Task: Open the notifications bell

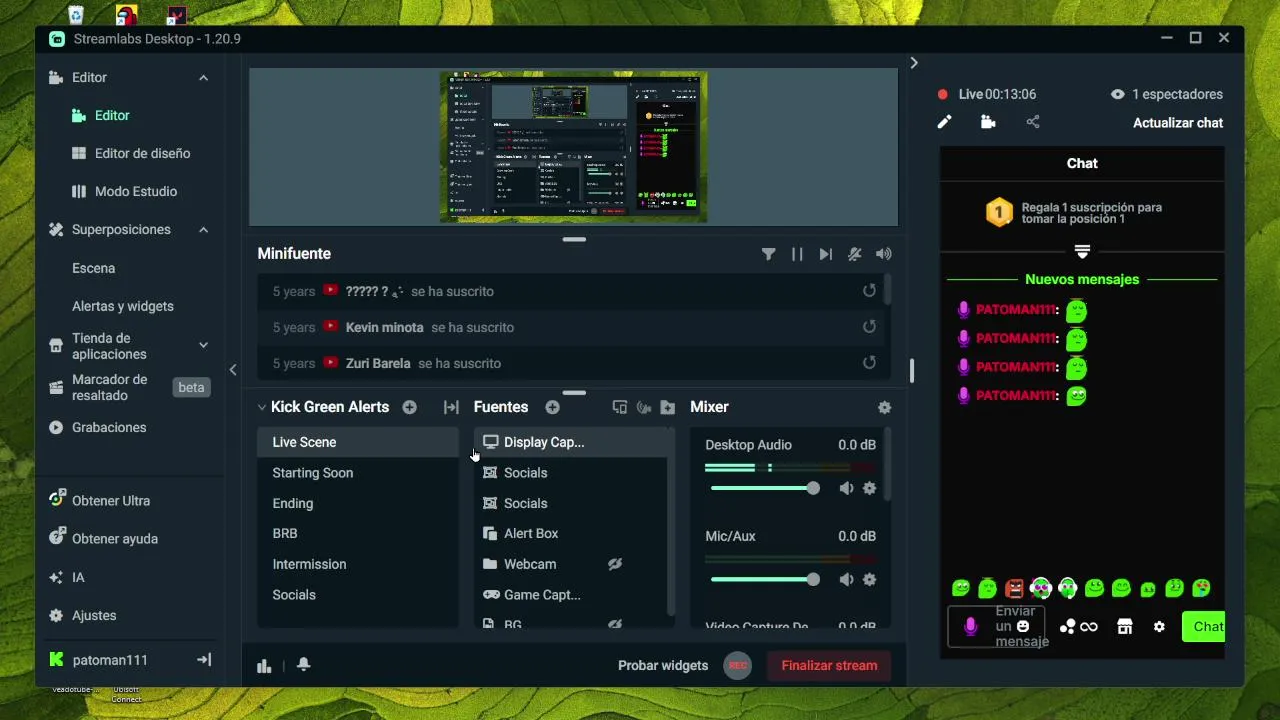Action: click(x=304, y=665)
